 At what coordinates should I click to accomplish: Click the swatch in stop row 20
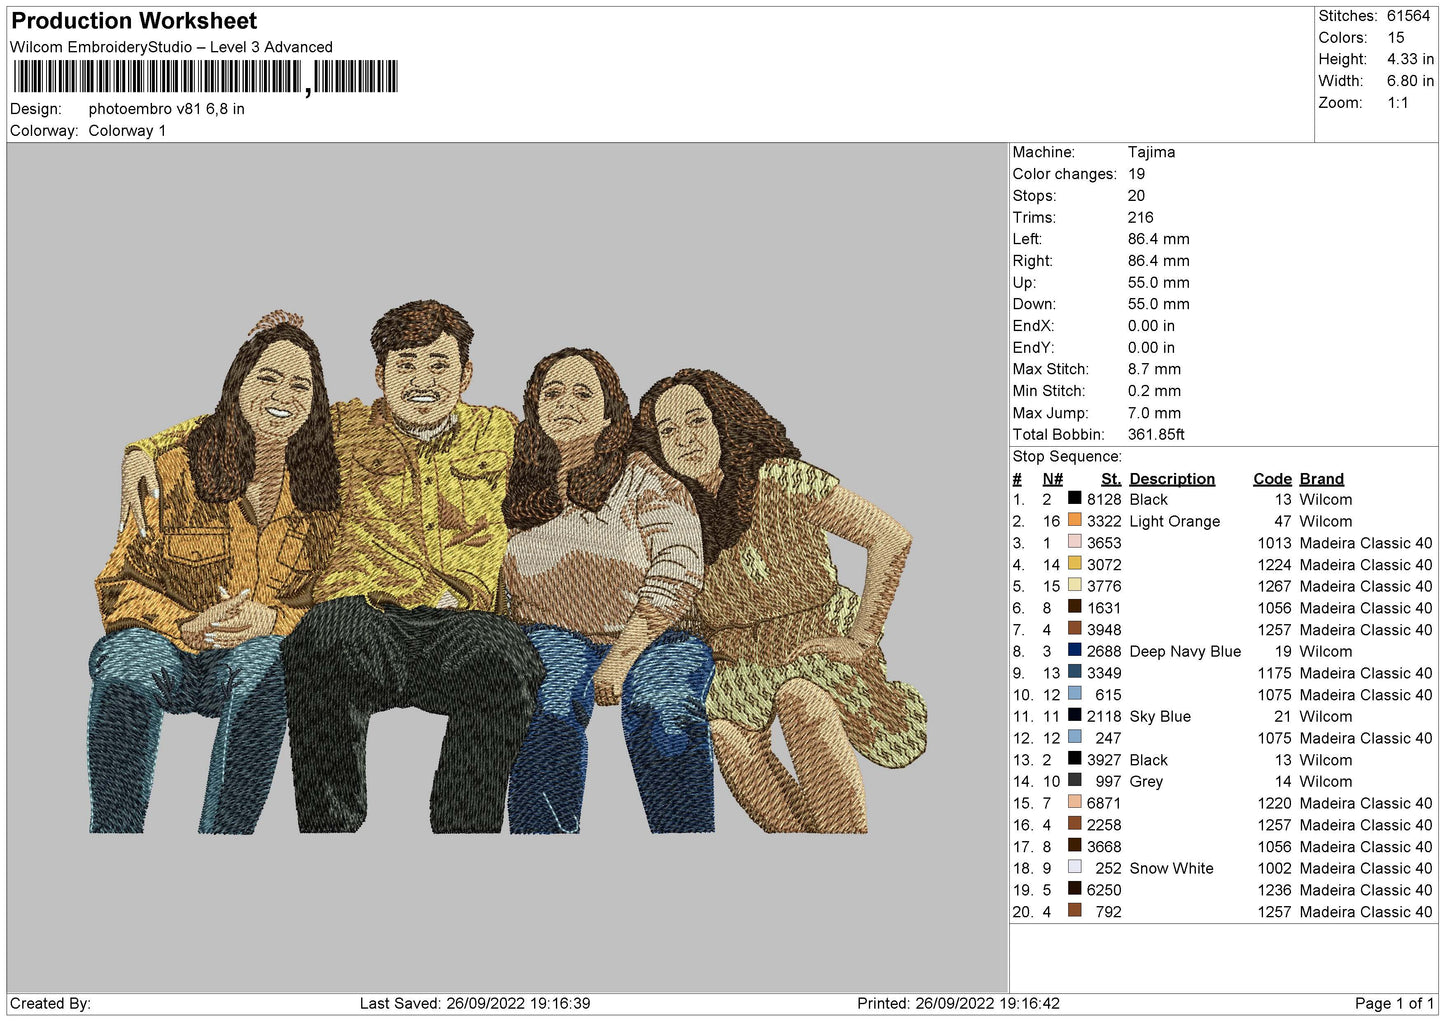1074,910
